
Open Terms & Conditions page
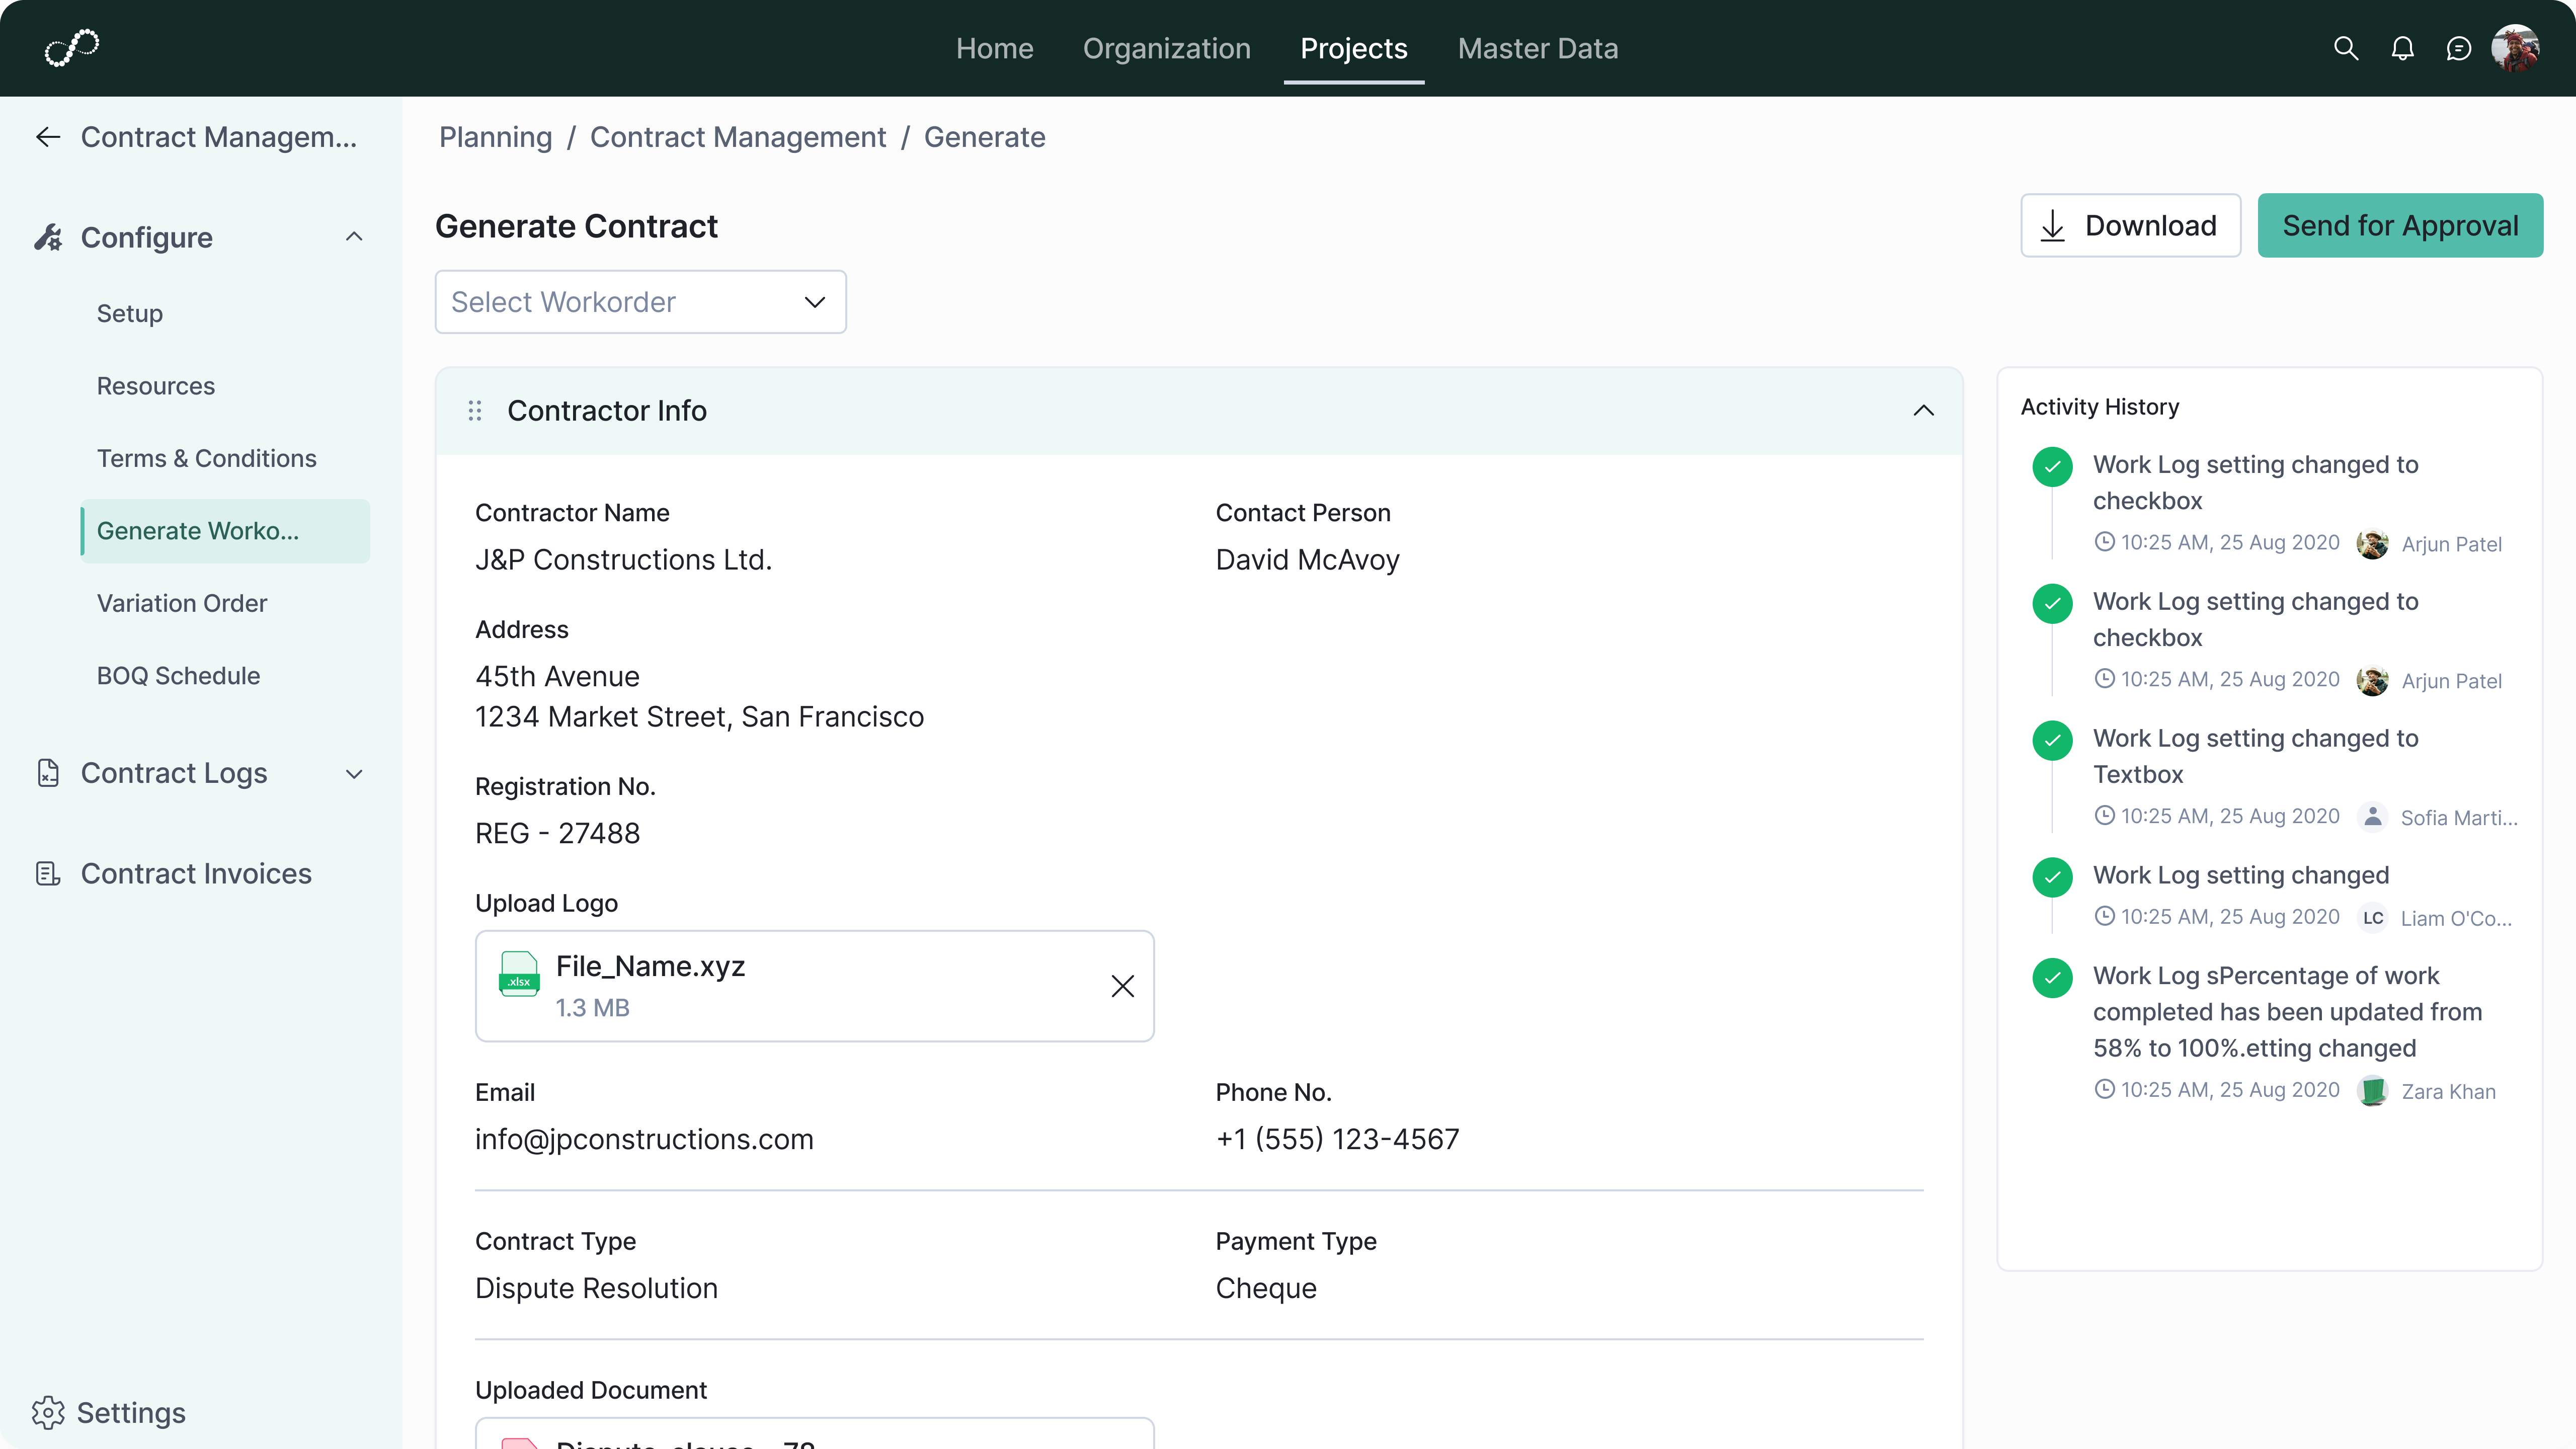[207, 459]
